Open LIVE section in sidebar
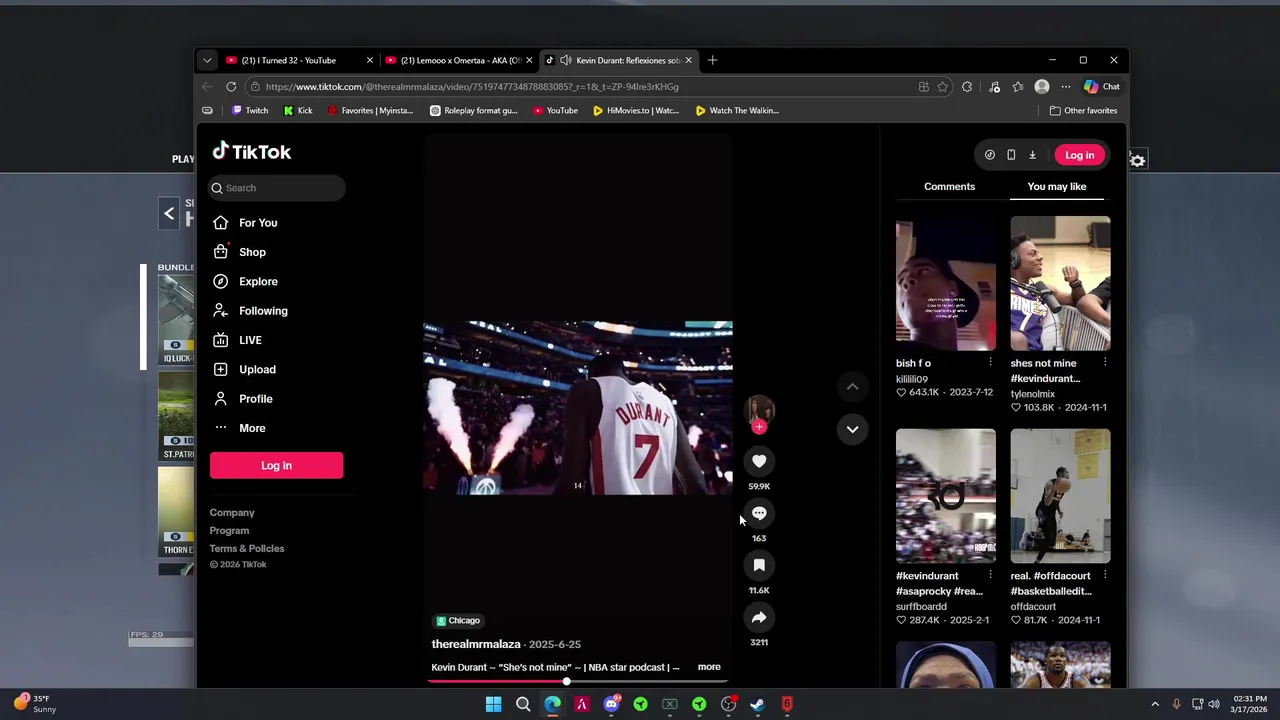The image size is (1280, 720). pyautogui.click(x=250, y=340)
